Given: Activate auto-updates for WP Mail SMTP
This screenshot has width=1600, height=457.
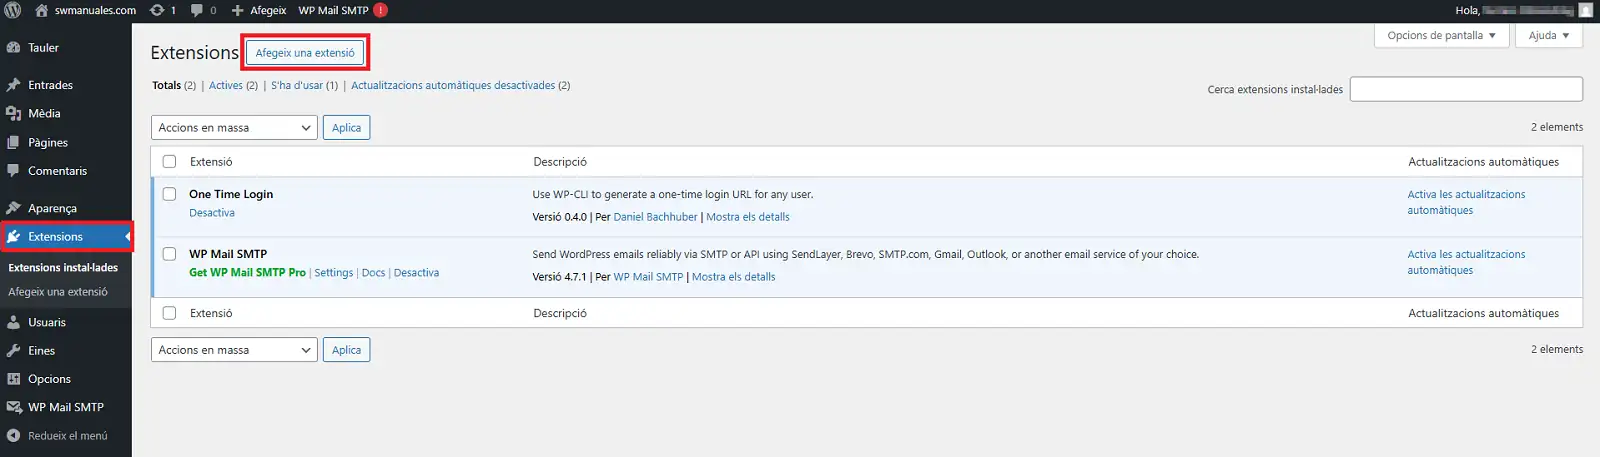Looking at the screenshot, I should tap(1466, 262).
